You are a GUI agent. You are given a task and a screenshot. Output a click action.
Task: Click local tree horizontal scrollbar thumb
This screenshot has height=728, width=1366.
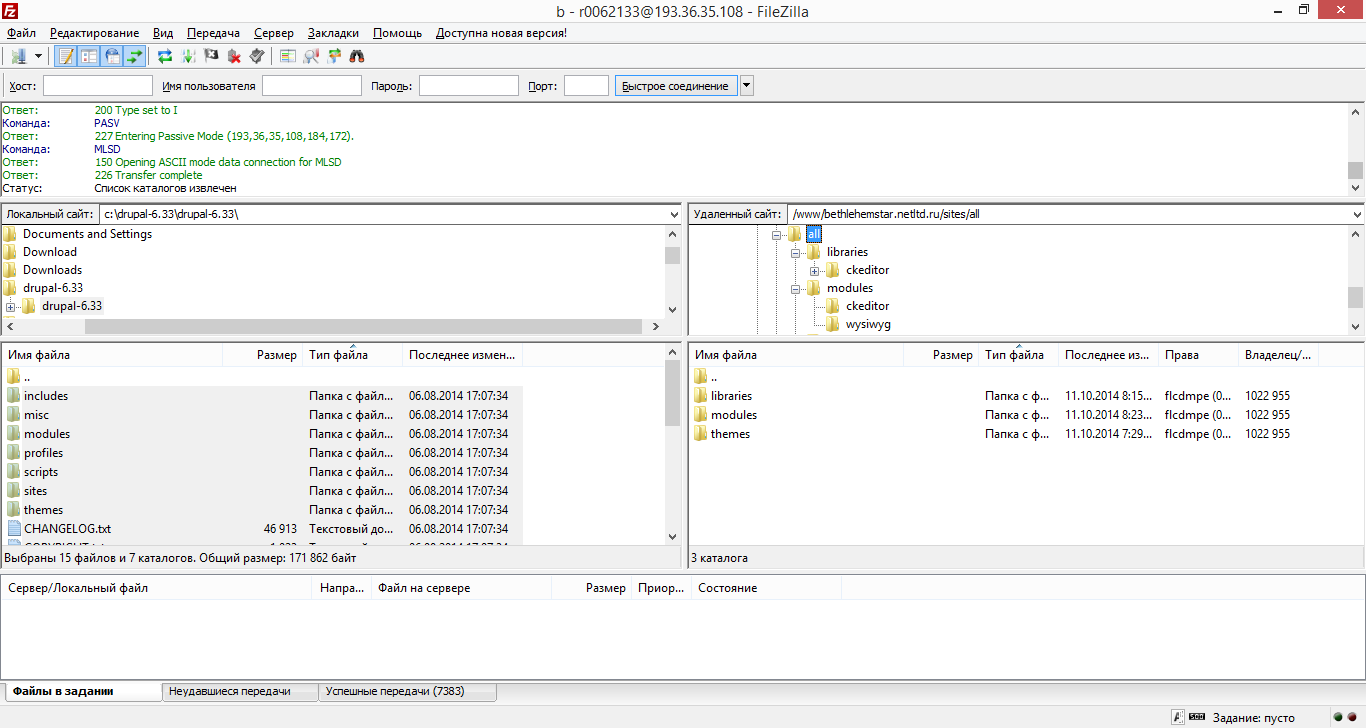pyautogui.click(x=363, y=326)
